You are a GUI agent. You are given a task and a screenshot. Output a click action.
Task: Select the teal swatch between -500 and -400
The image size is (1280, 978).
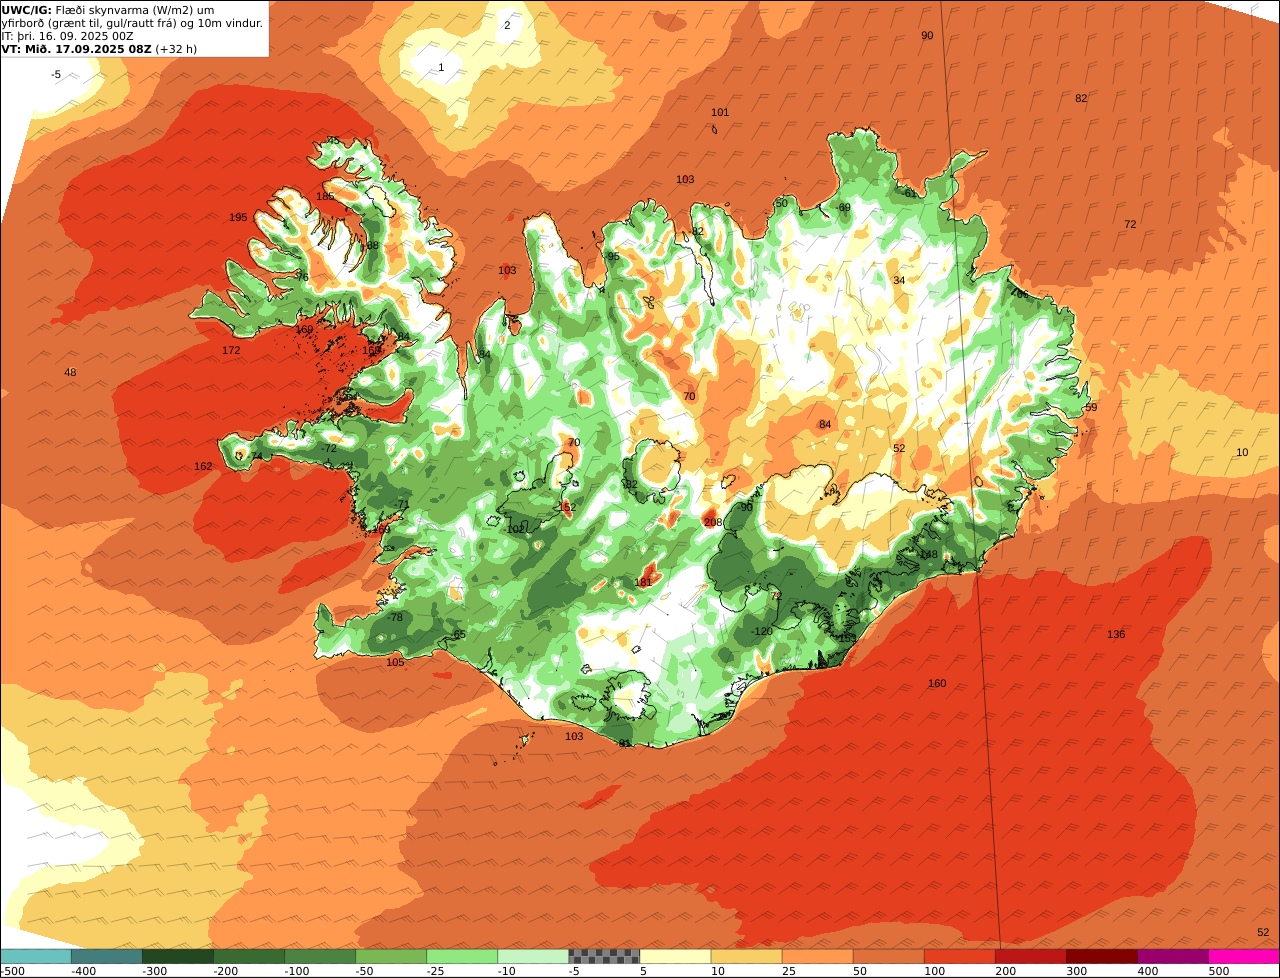tap(35, 956)
